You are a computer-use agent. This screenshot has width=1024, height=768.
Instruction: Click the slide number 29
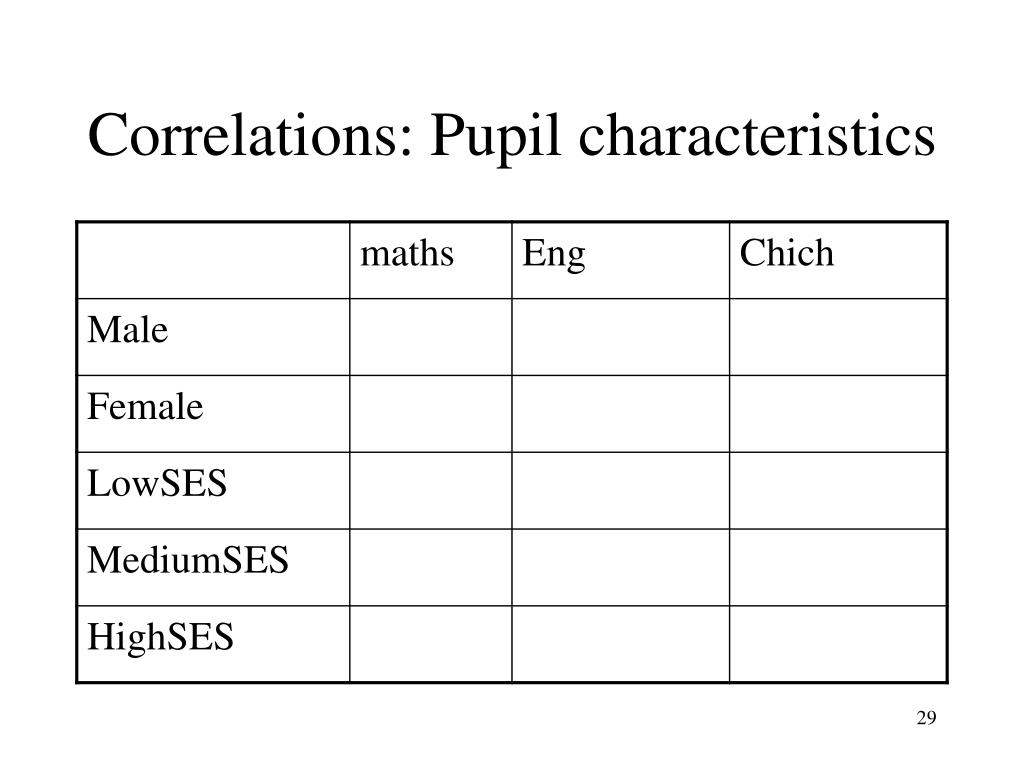[x=926, y=718]
